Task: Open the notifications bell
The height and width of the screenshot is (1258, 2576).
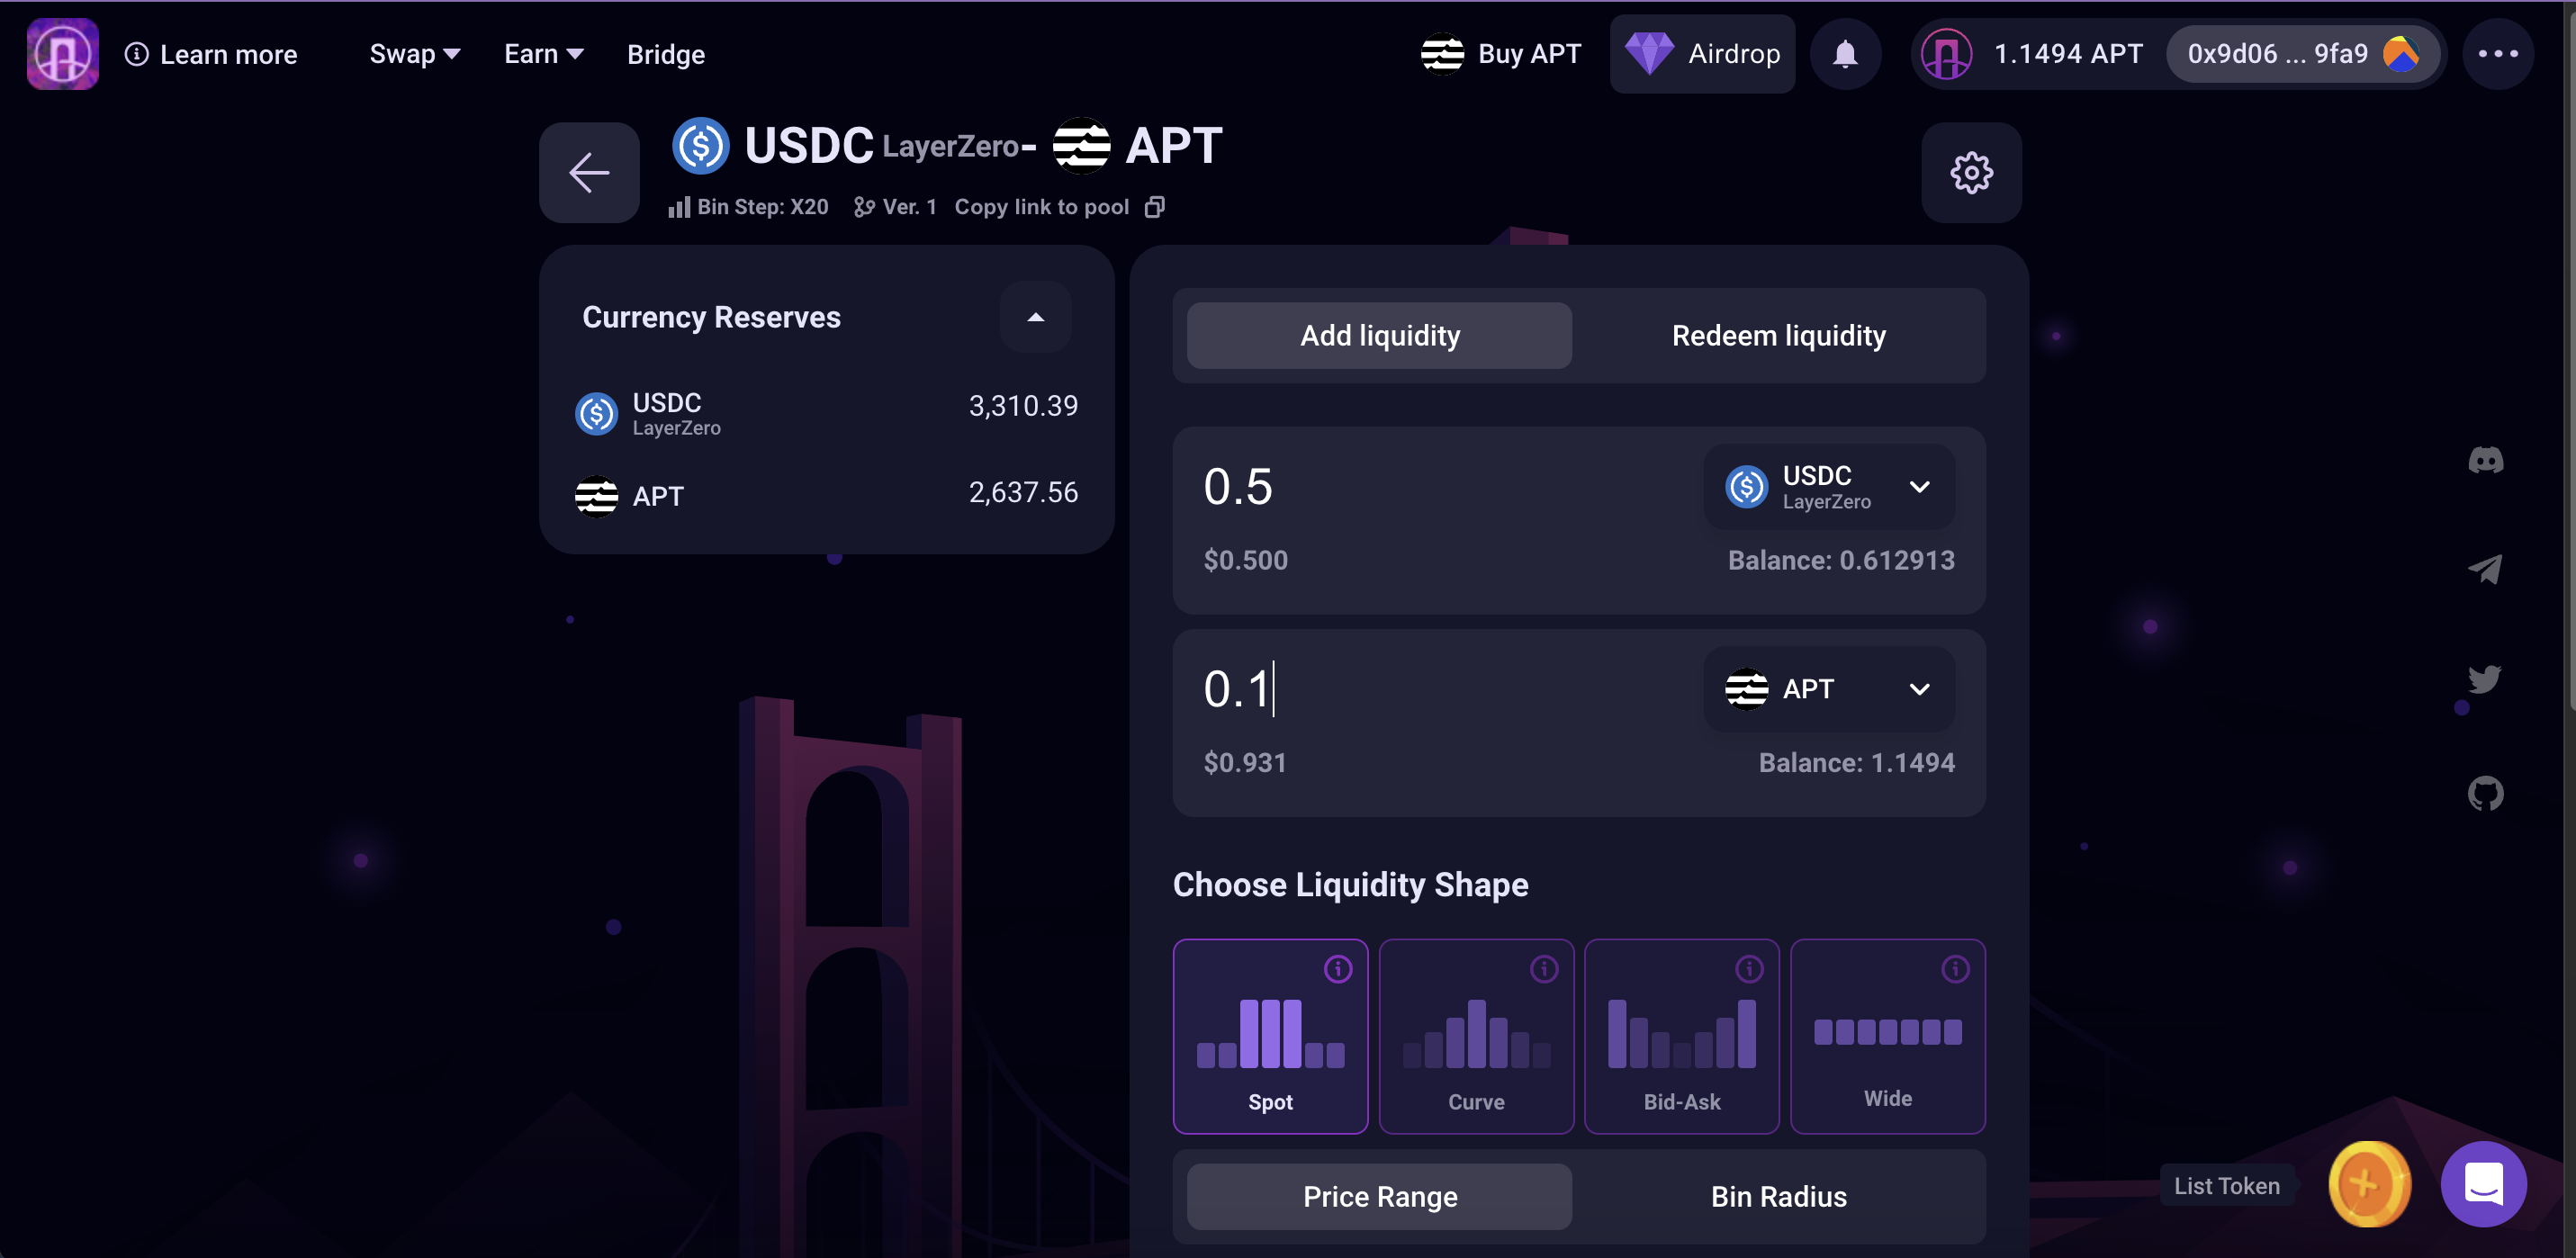Action: pyautogui.click(x=1844, y=54)
